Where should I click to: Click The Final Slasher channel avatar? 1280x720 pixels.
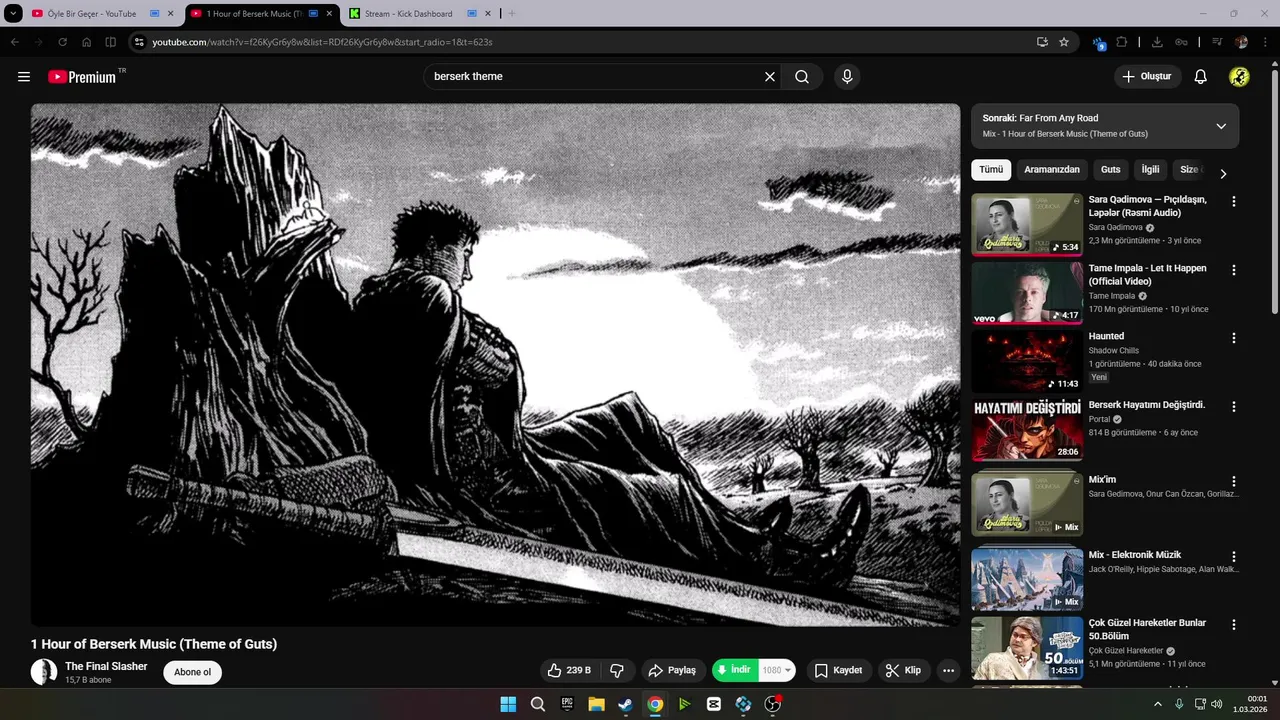pyautogui.click(x=44, y=672)
